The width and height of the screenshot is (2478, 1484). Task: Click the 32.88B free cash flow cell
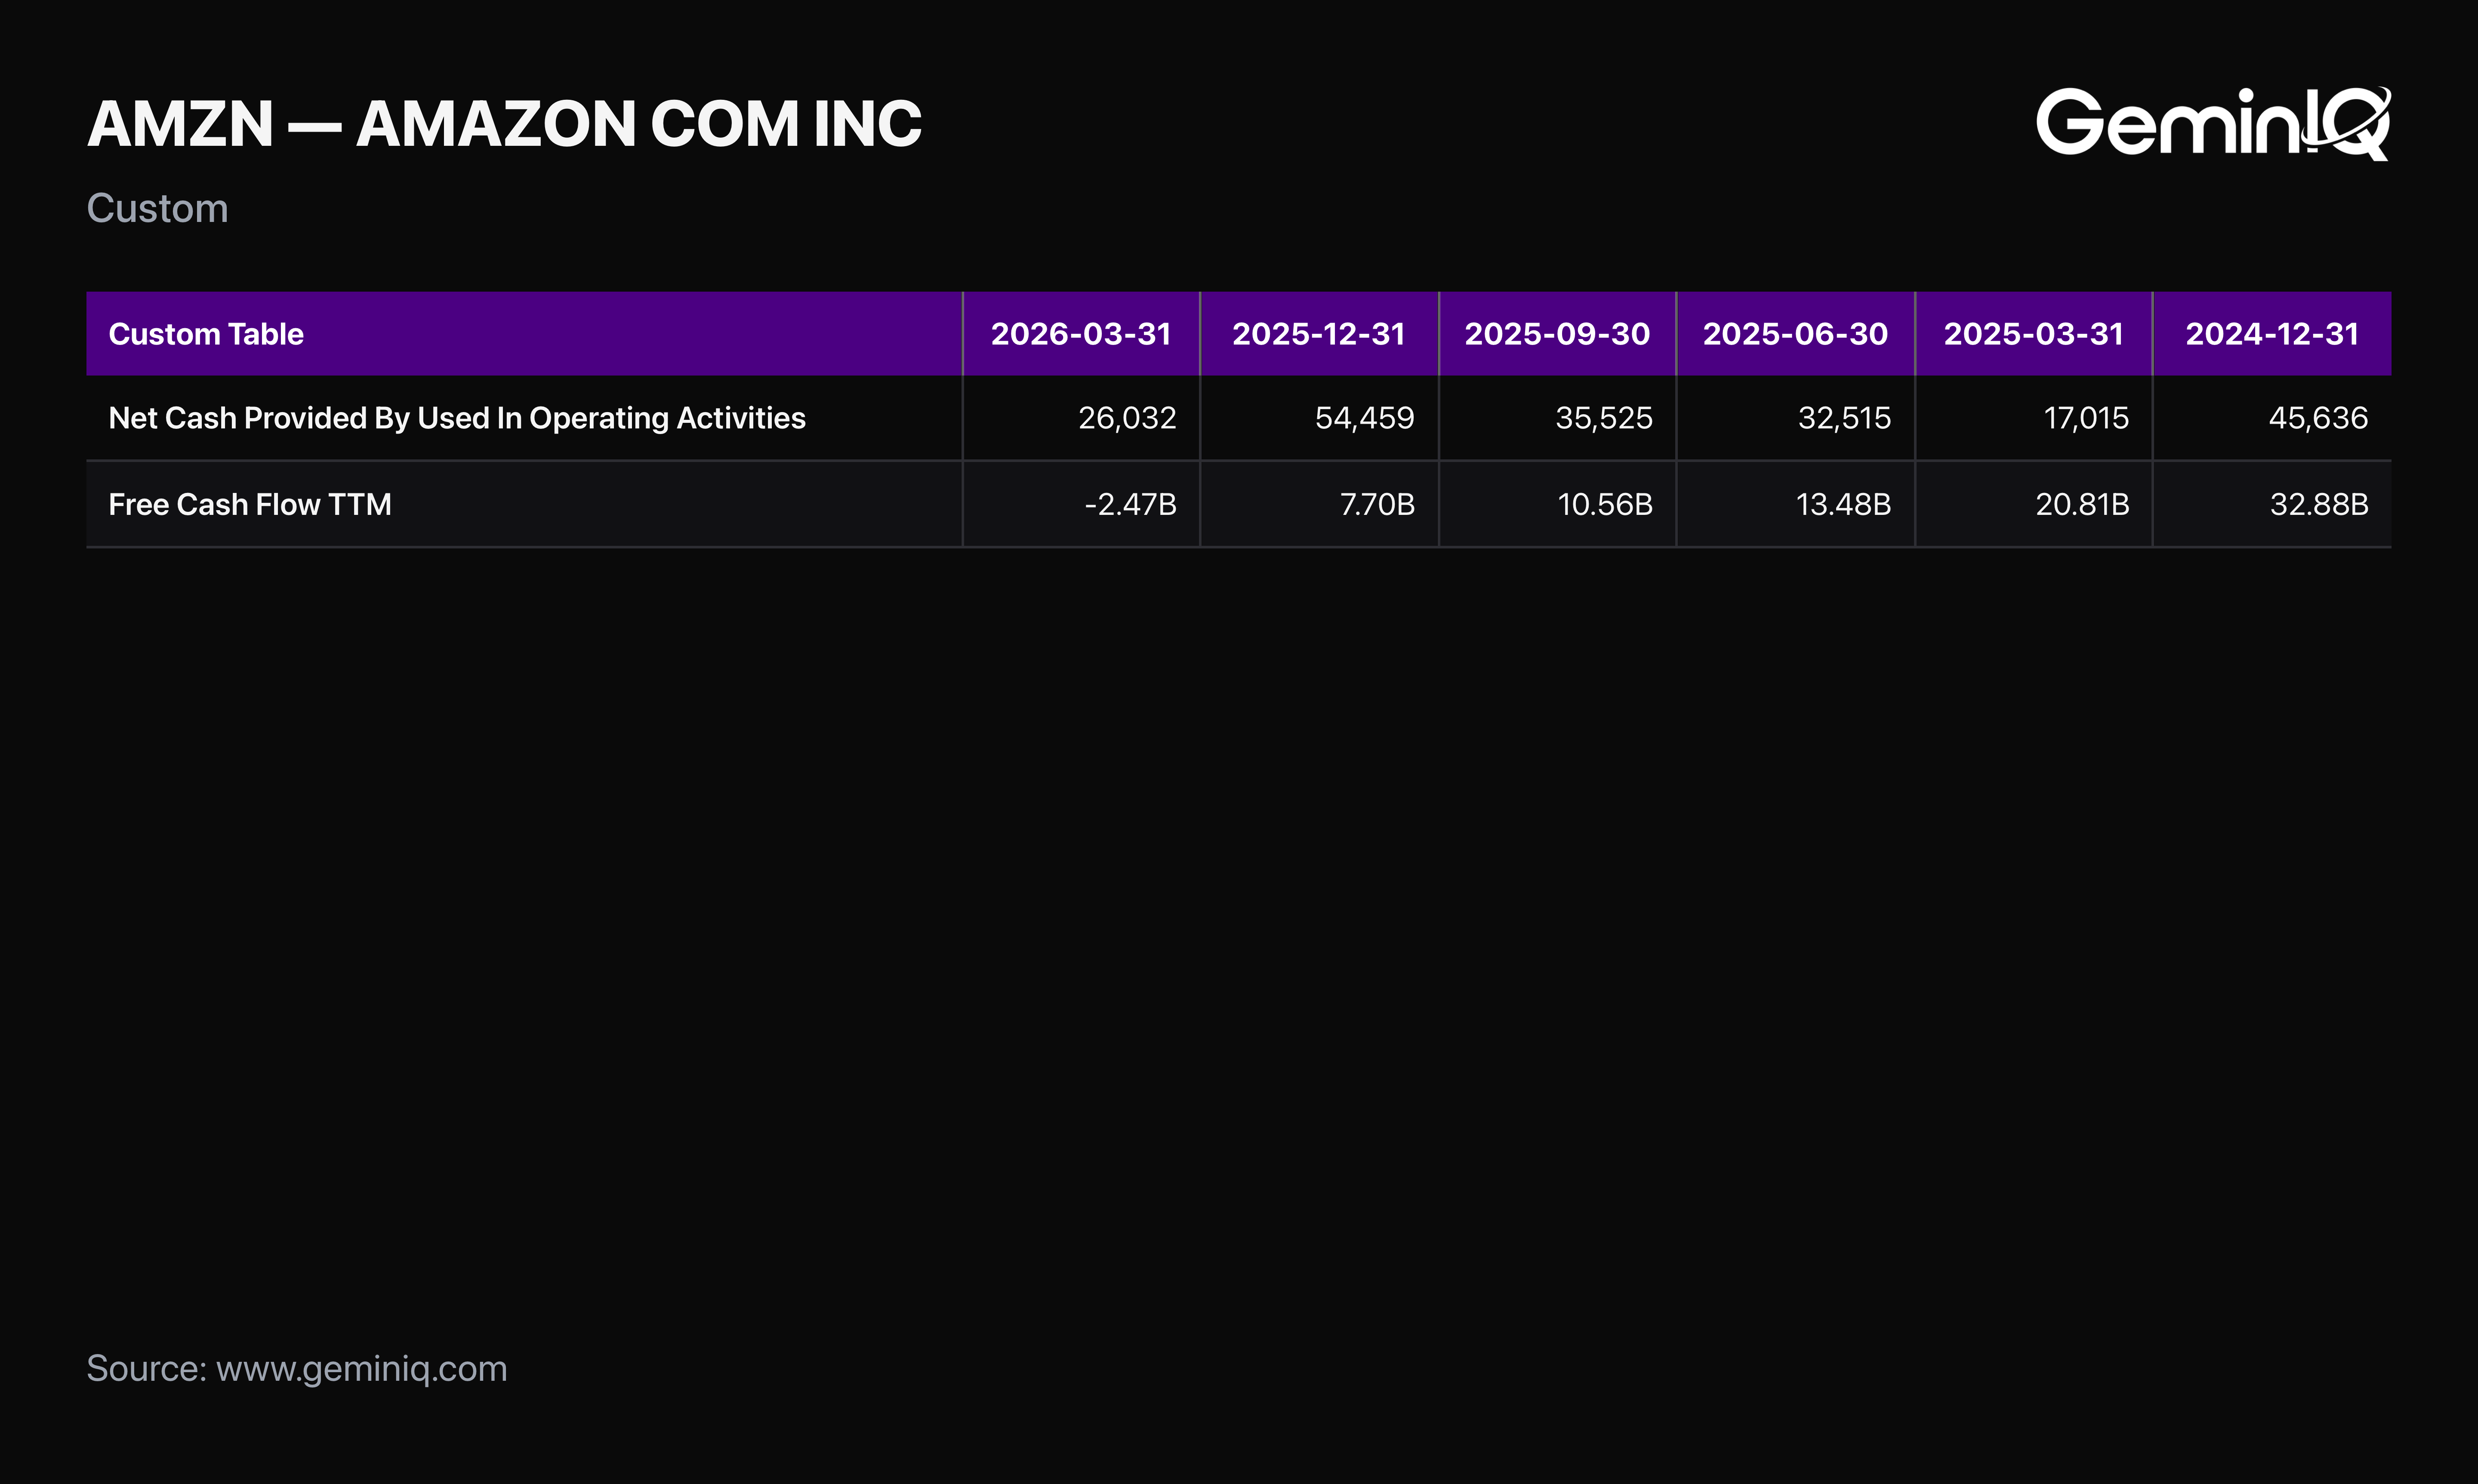pyautogui.click(x=2319, y=504)
